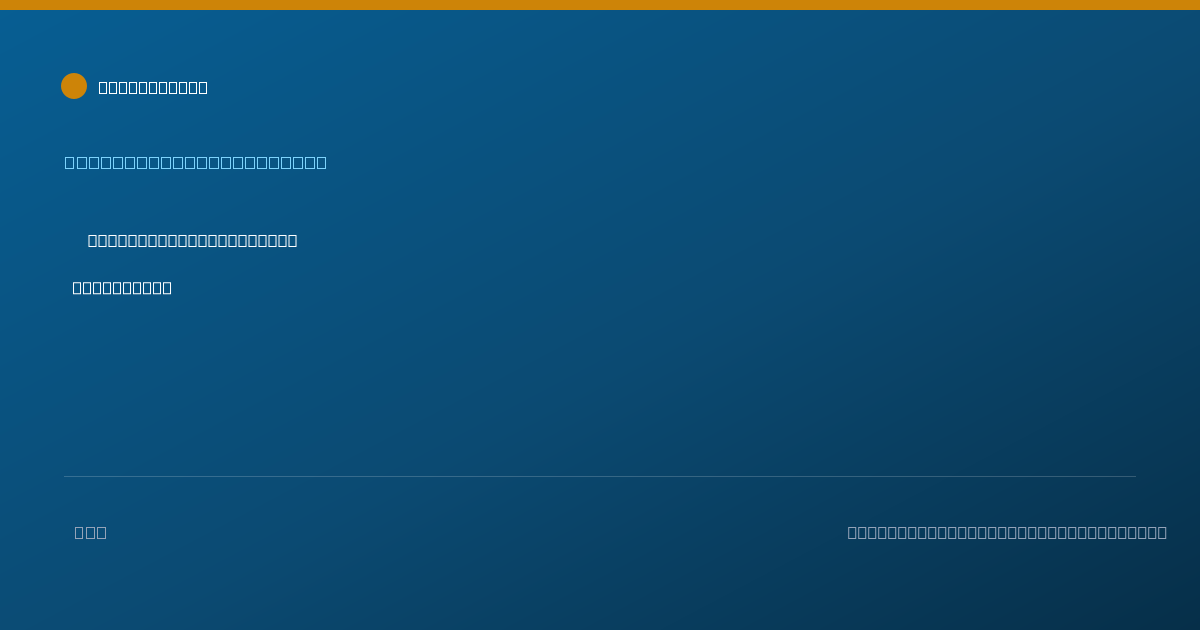
Task: Click the orange accent bar along the top
Action: pyautogui.click(x=600, y=5)
